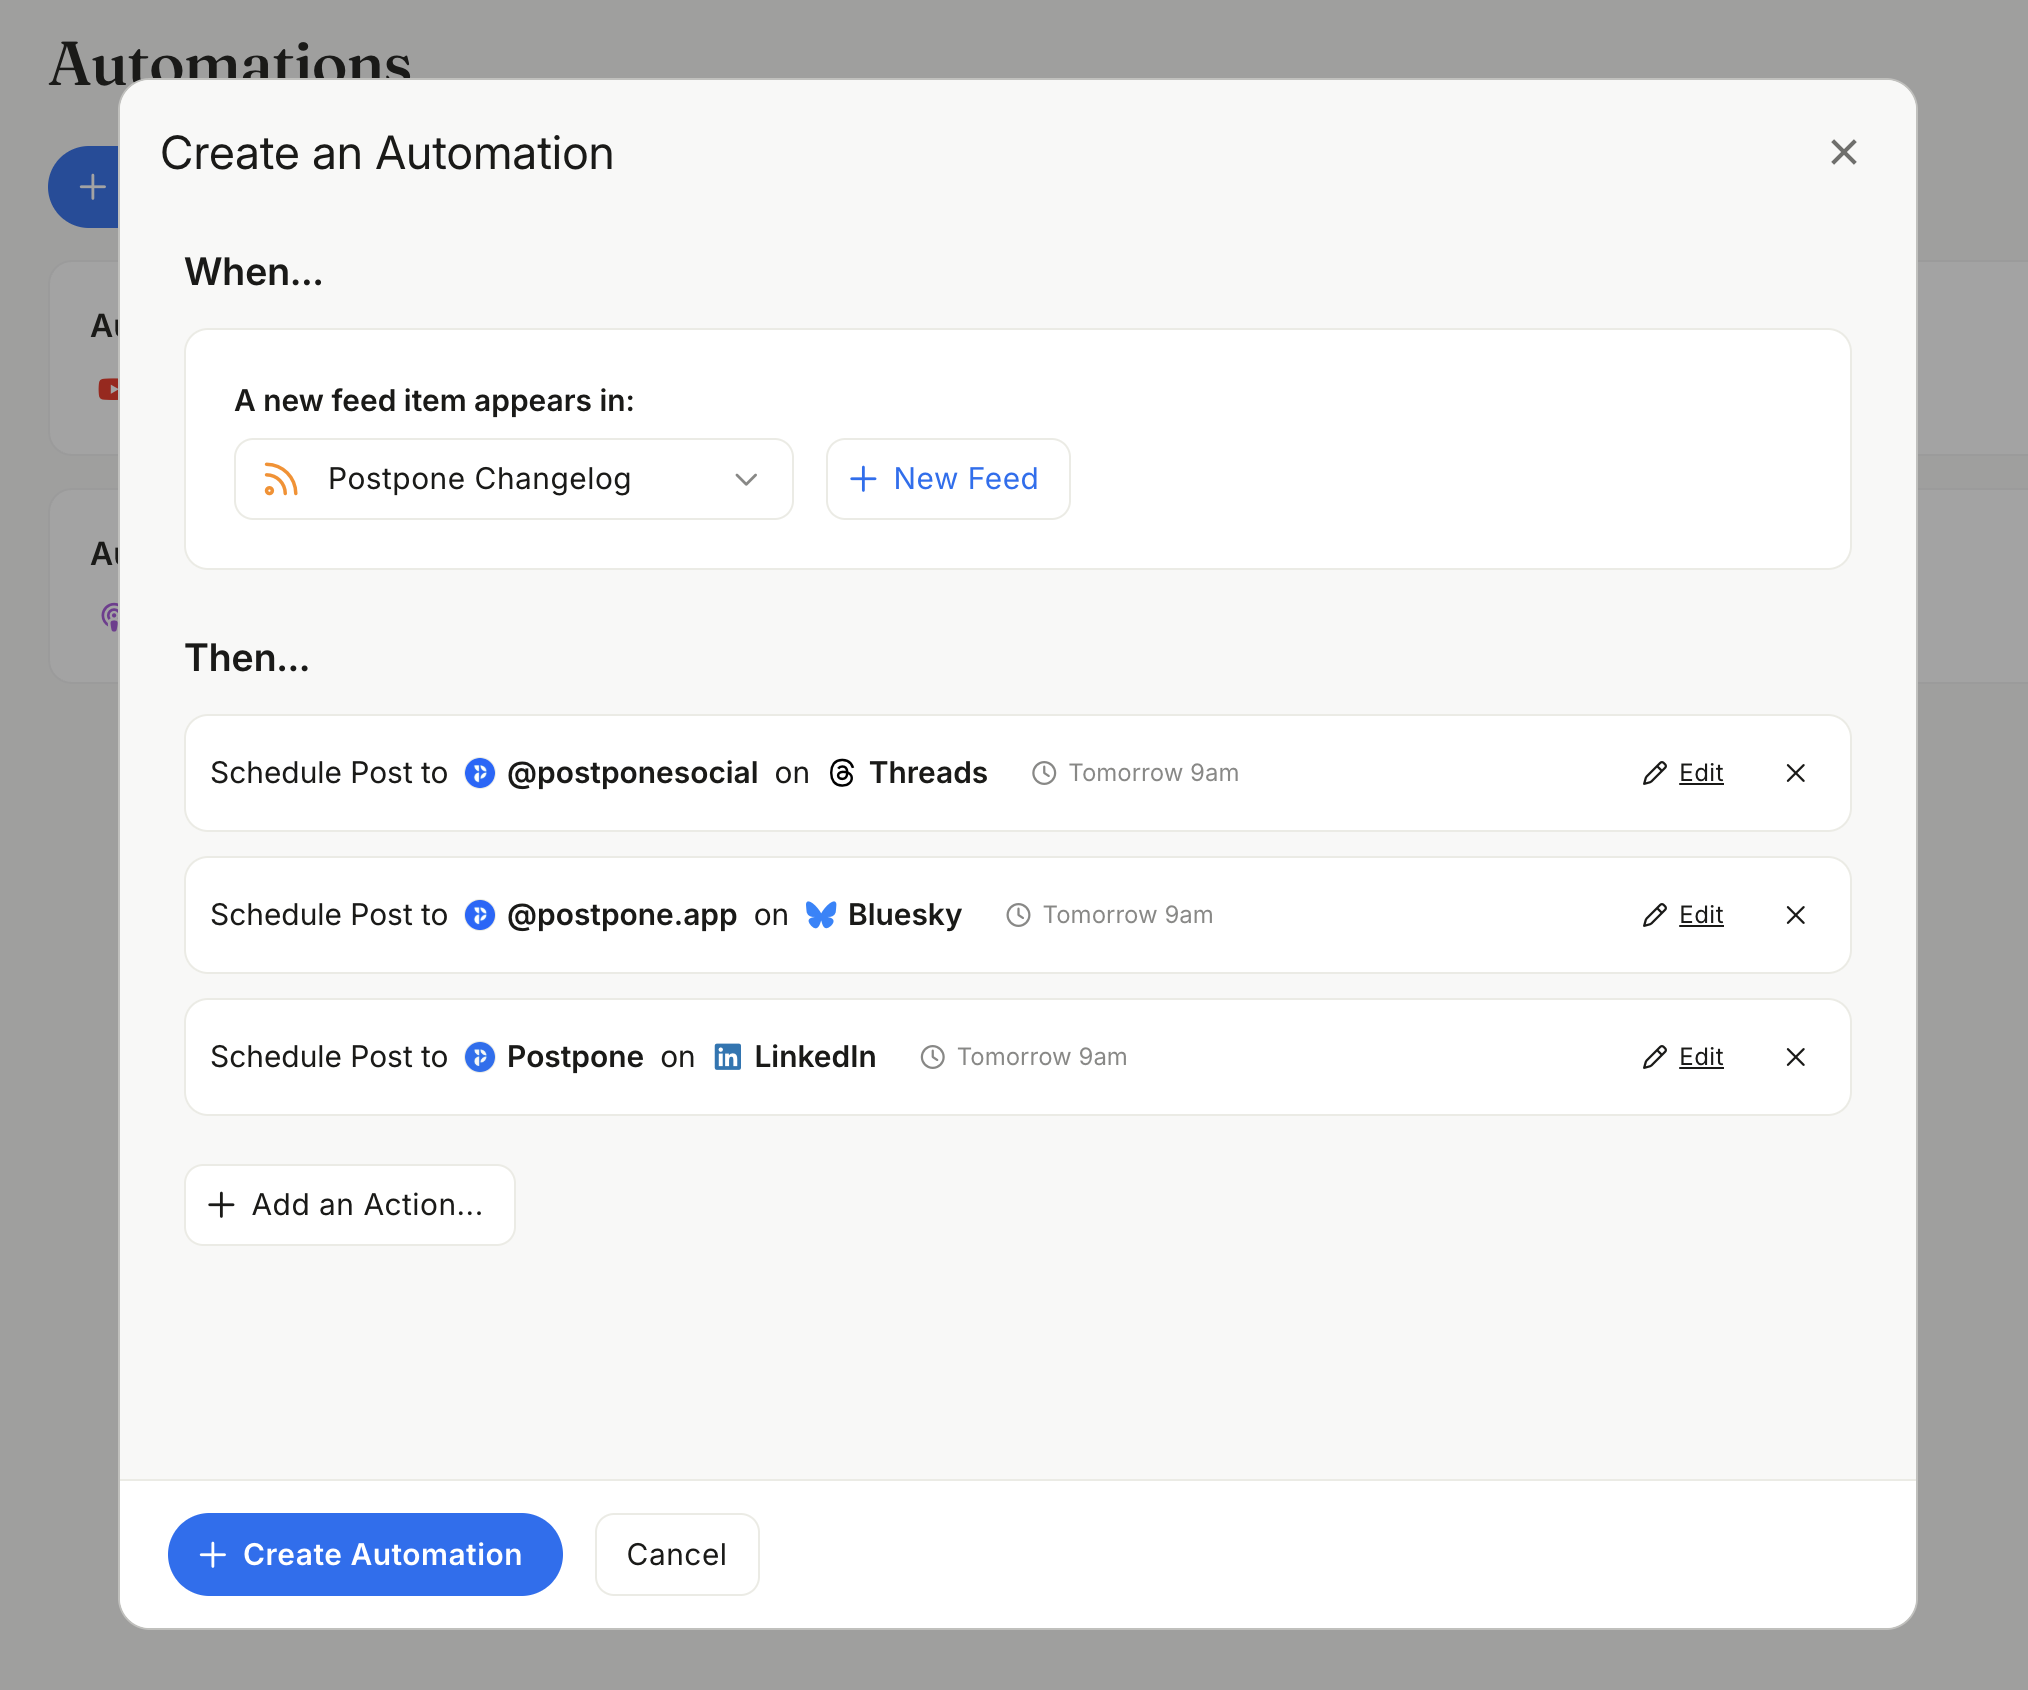Click Edit on the LinkedIn schedule action
This screenshot has height=1690, width=2028.
pos(1700,1057)
